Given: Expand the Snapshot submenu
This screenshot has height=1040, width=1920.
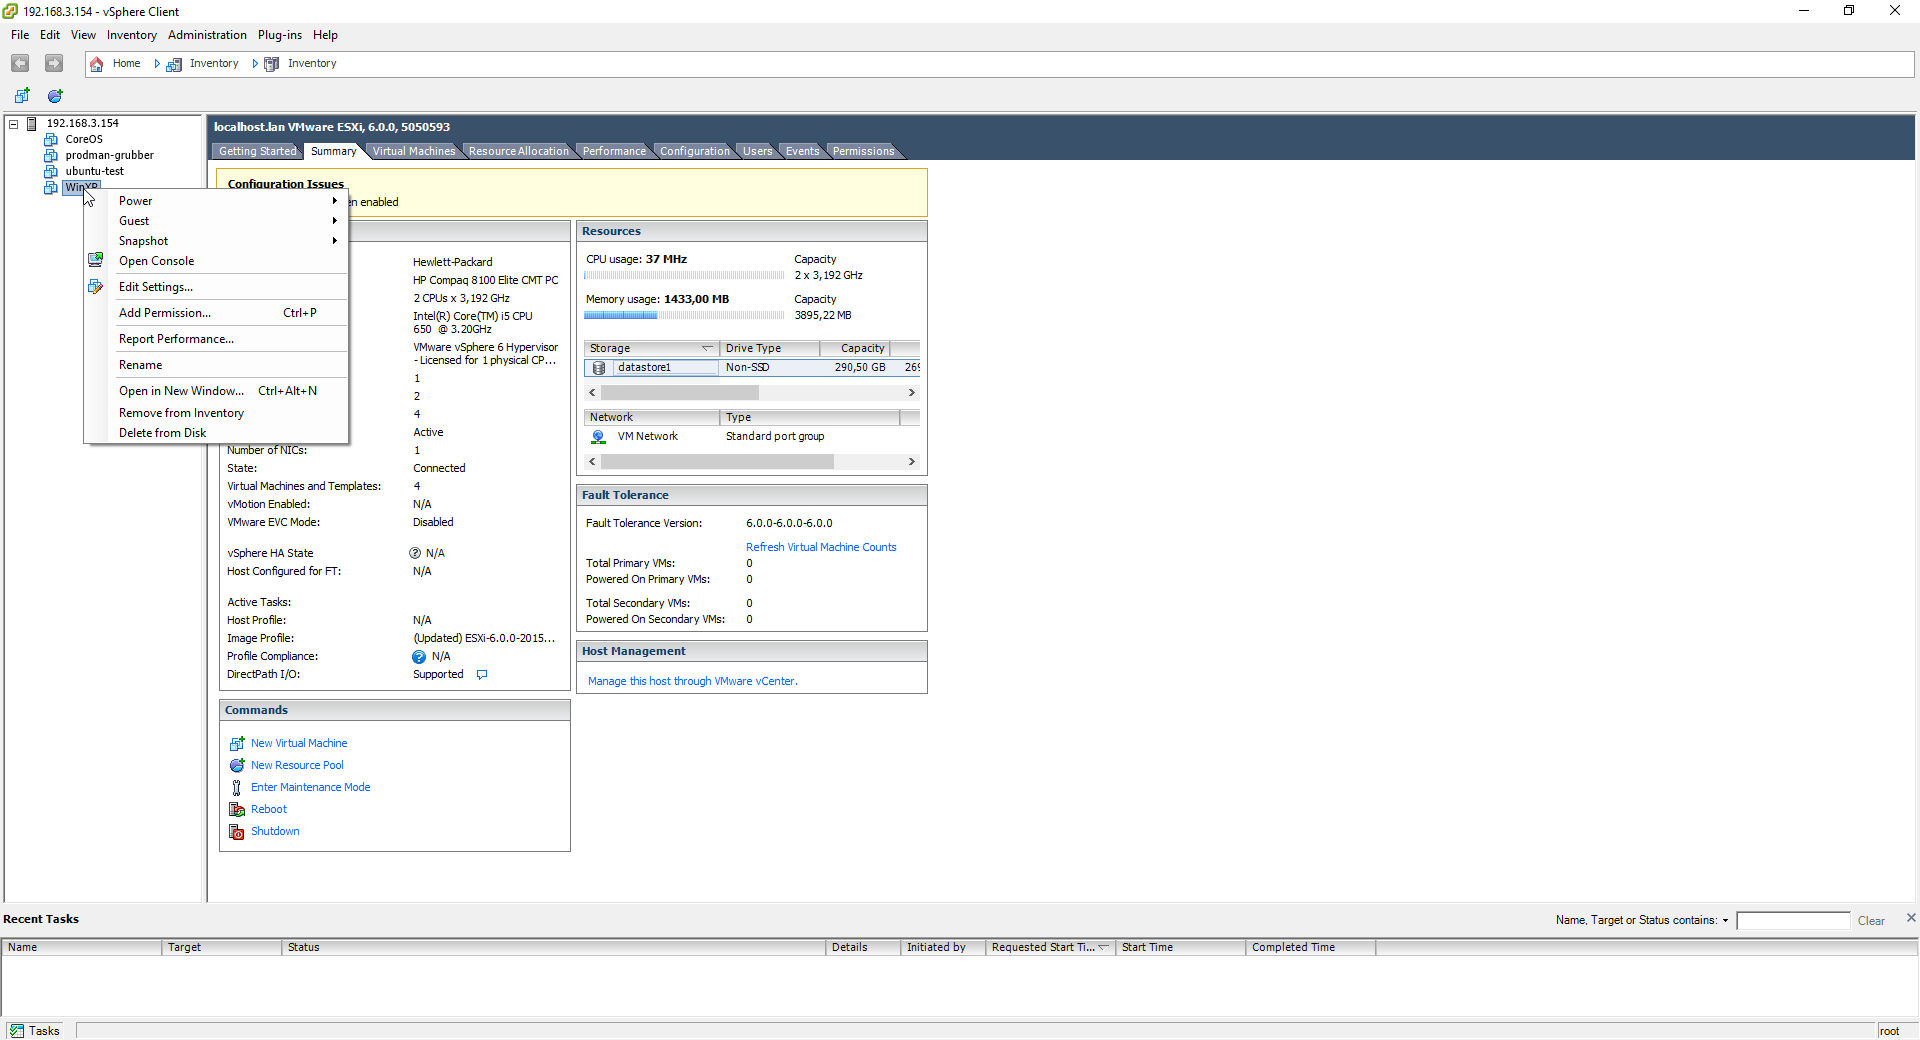Looking at the screenshot, I should click(335, 241).
